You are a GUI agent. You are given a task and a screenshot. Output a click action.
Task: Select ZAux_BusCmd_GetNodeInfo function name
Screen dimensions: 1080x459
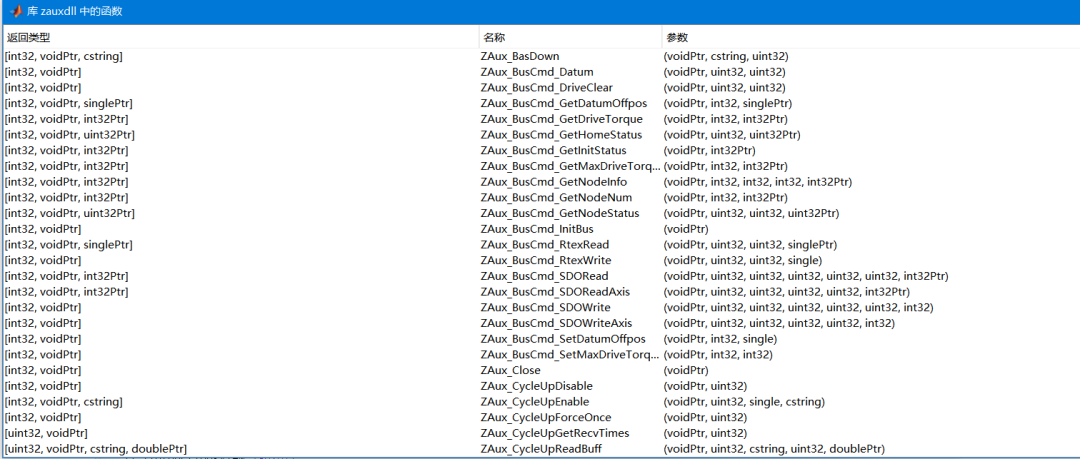tap(554, 182)
